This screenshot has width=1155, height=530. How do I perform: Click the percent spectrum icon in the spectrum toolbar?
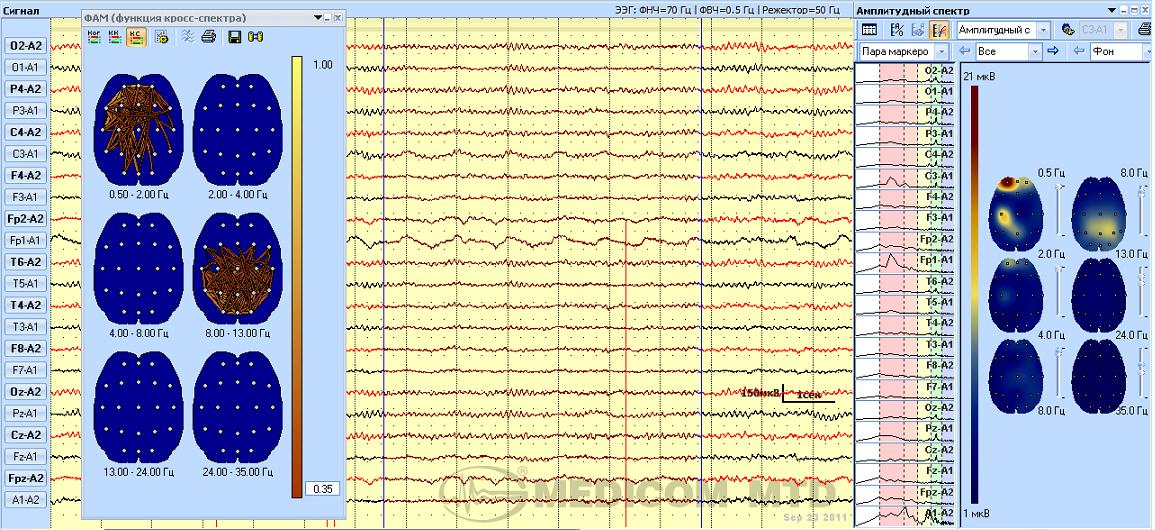[x=897, y=30]
